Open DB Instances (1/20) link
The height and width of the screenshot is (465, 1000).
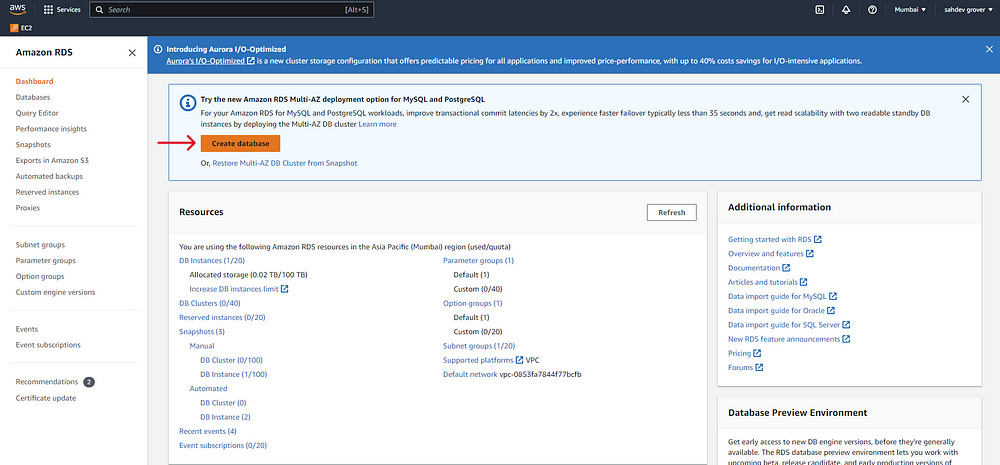[x=212, y=260]
